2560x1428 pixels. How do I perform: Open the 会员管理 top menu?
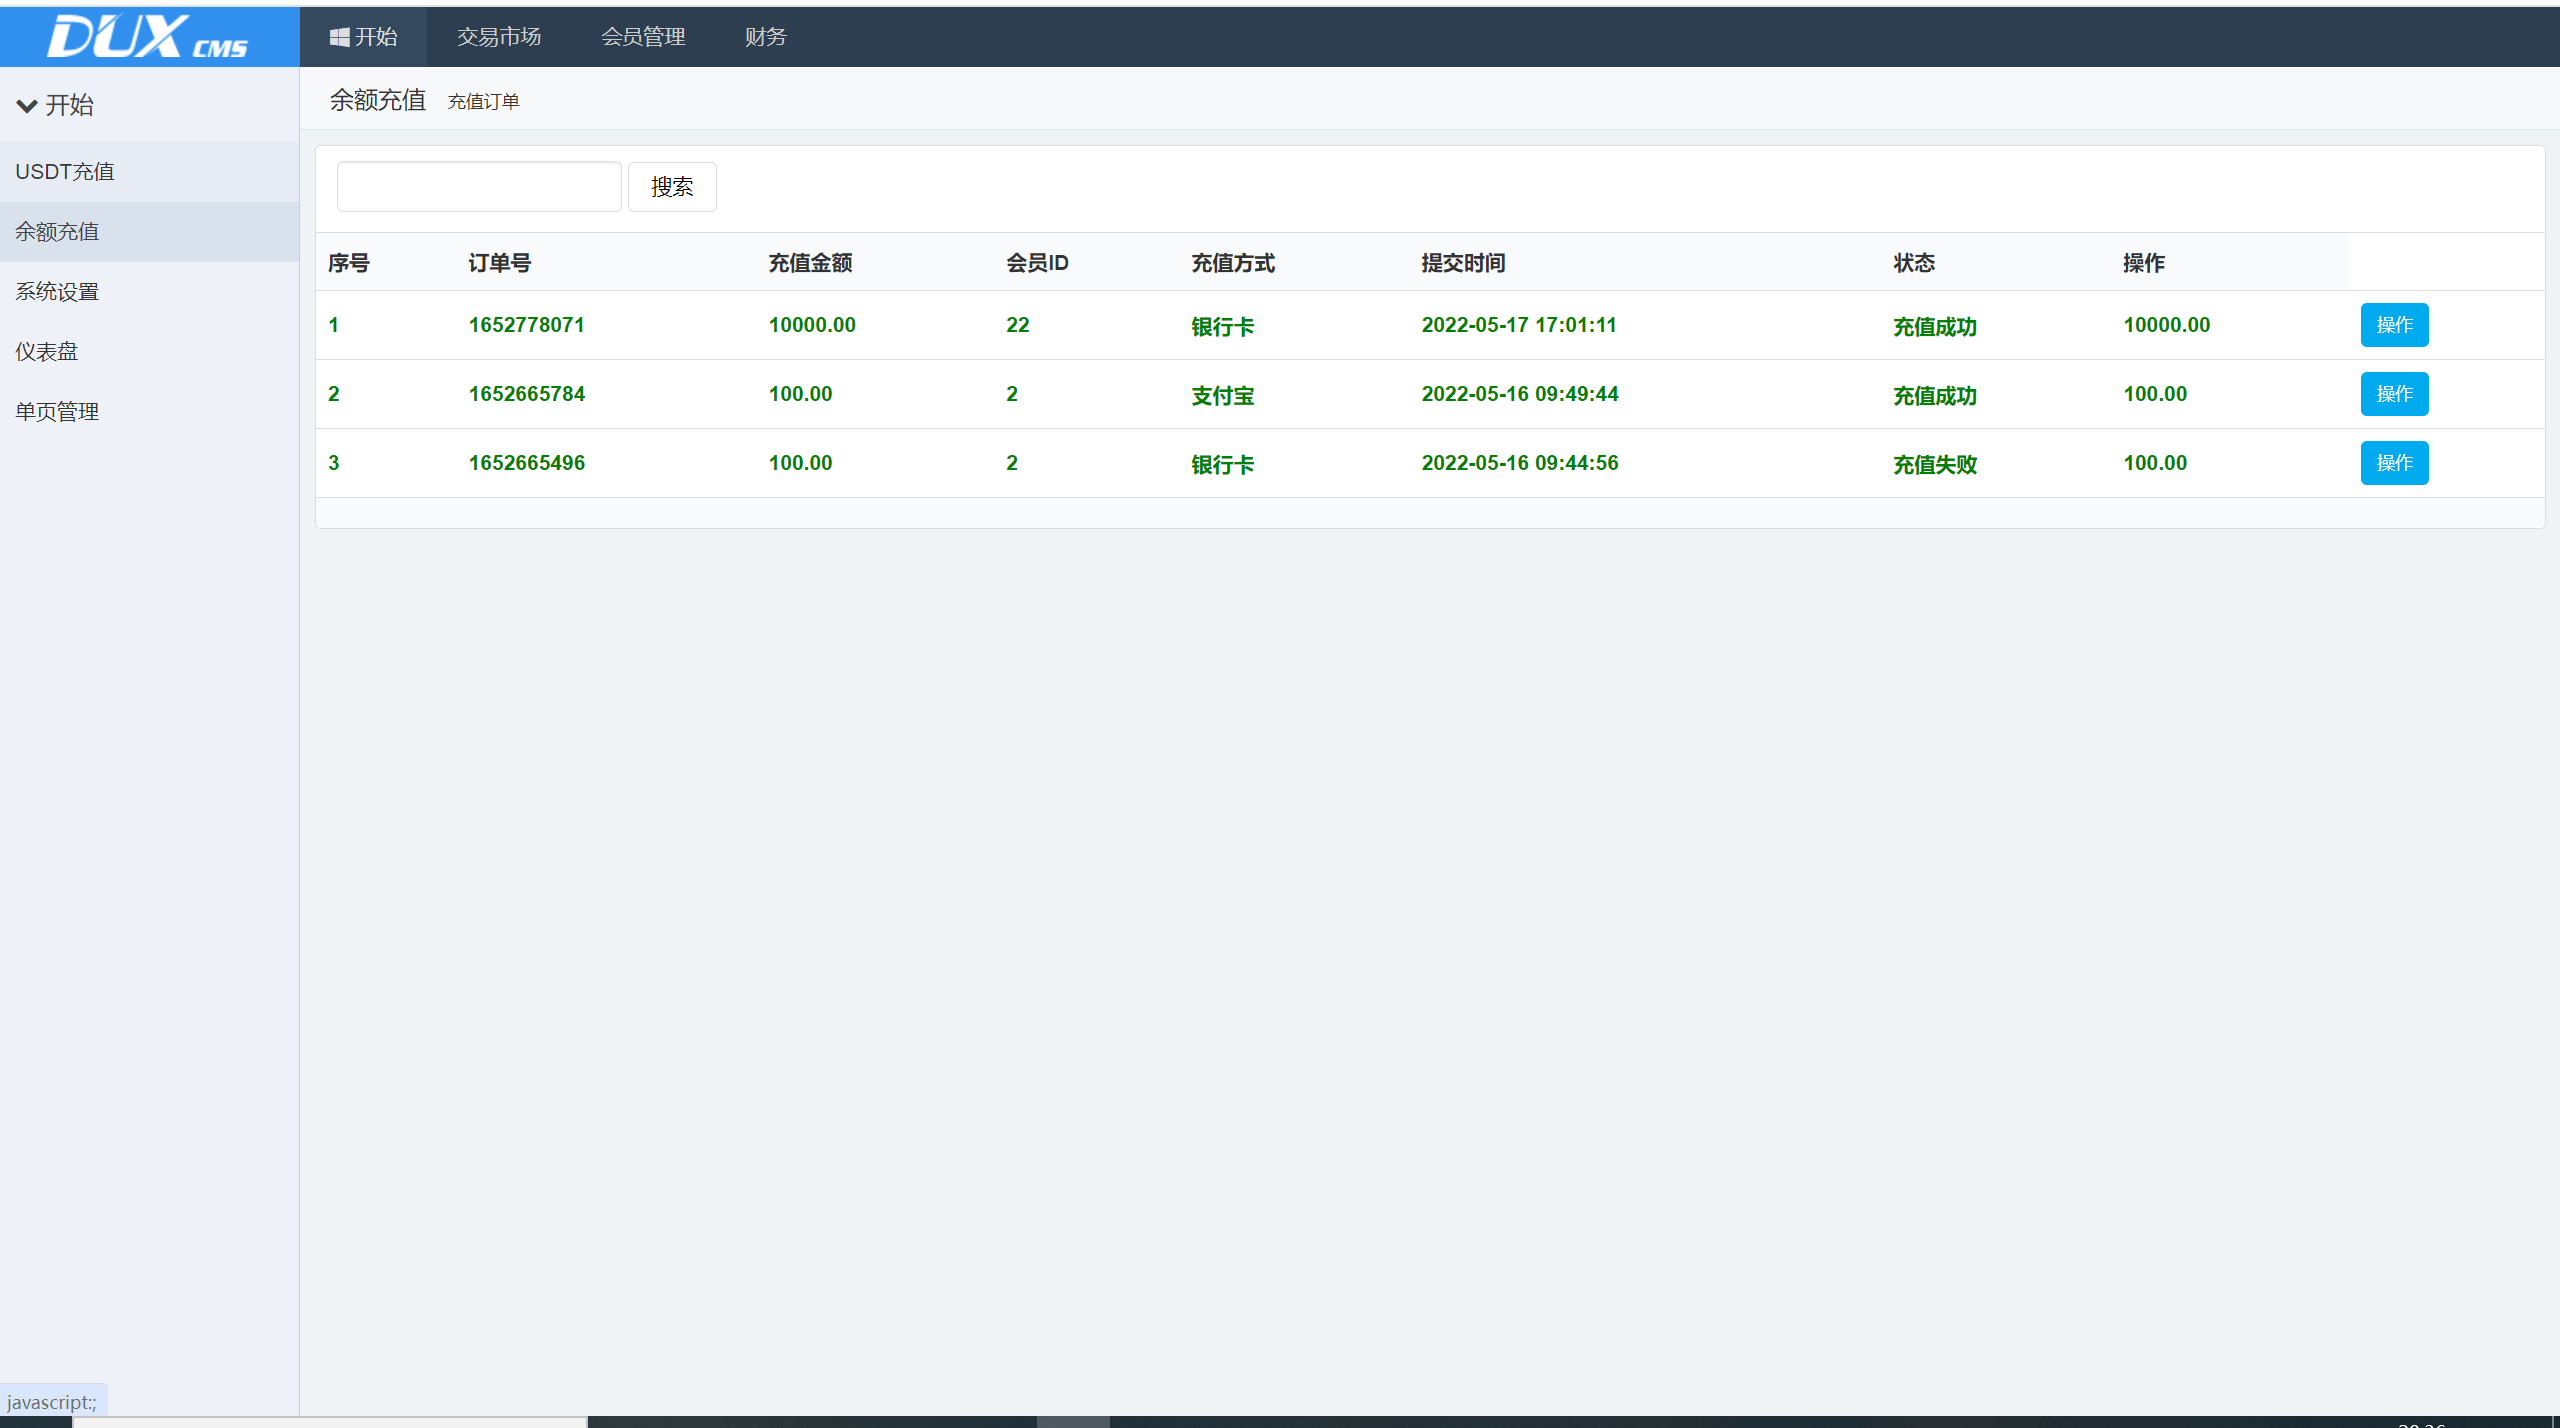click(642, 37)
